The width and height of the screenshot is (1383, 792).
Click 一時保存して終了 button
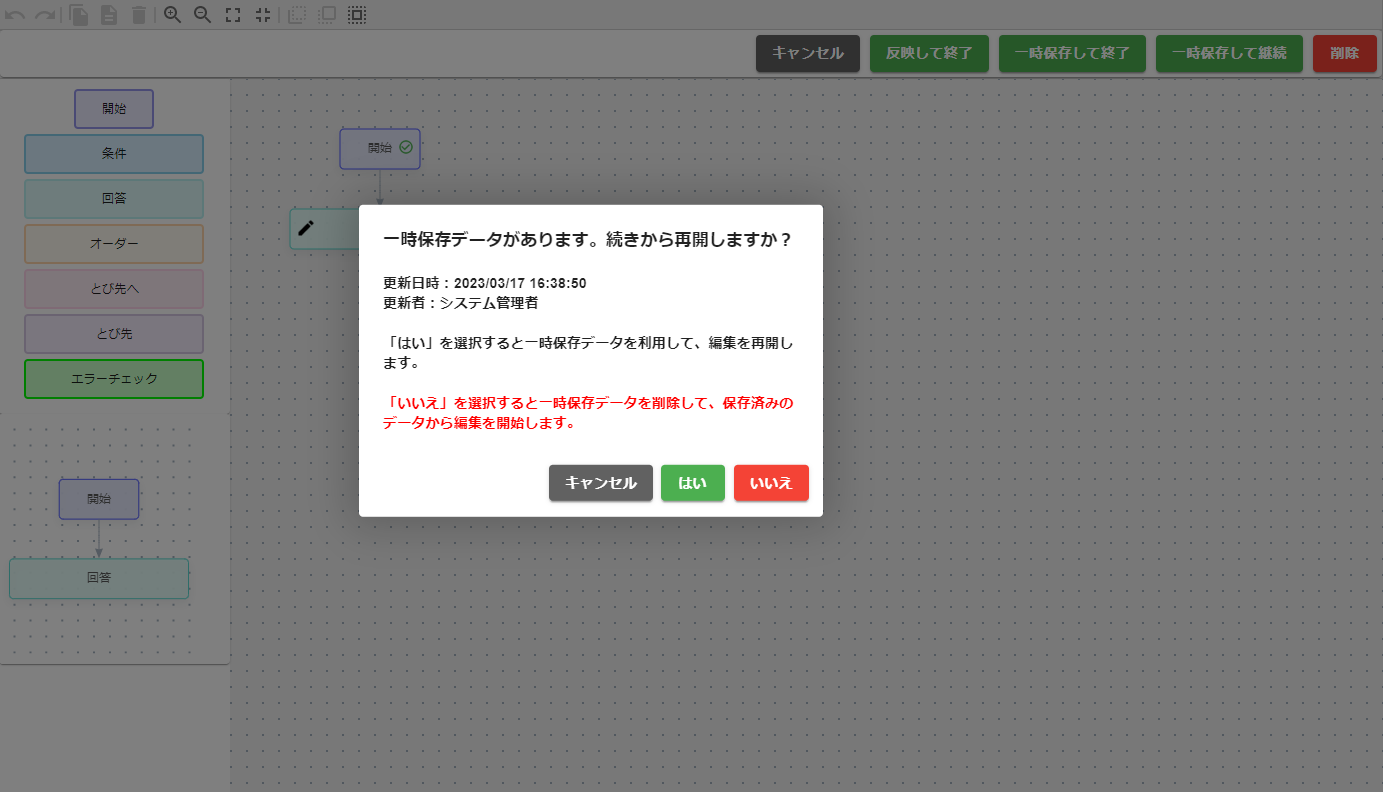click(1072, 54)
